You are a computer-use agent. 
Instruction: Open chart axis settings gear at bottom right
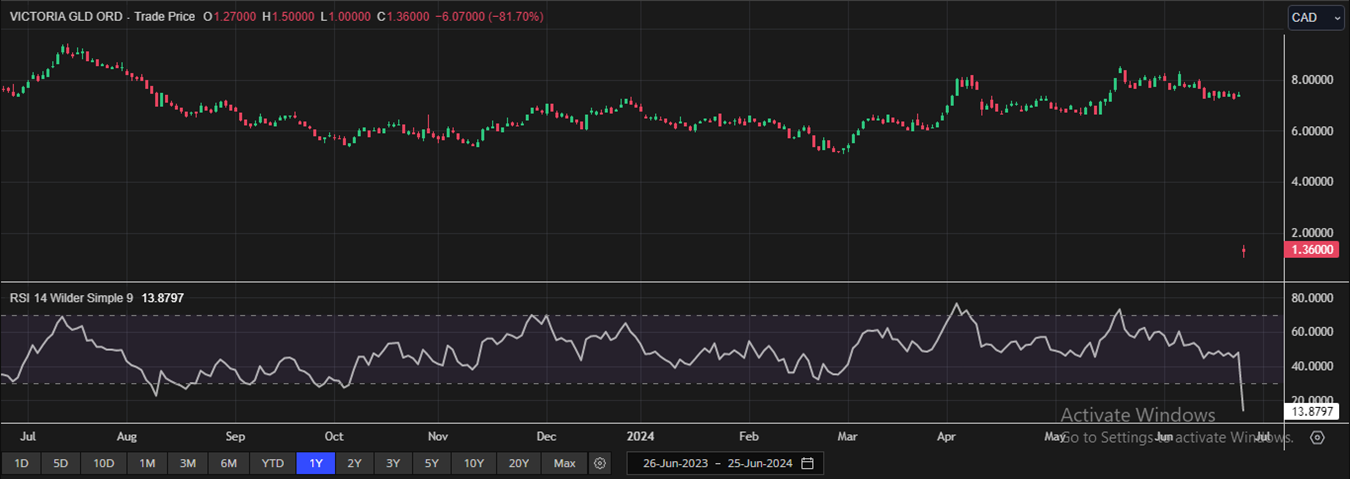(x=1317, y=437)
